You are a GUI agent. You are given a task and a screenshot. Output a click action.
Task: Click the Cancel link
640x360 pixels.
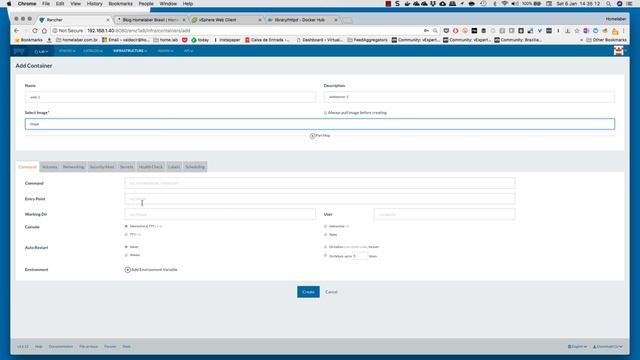point(331,292)
